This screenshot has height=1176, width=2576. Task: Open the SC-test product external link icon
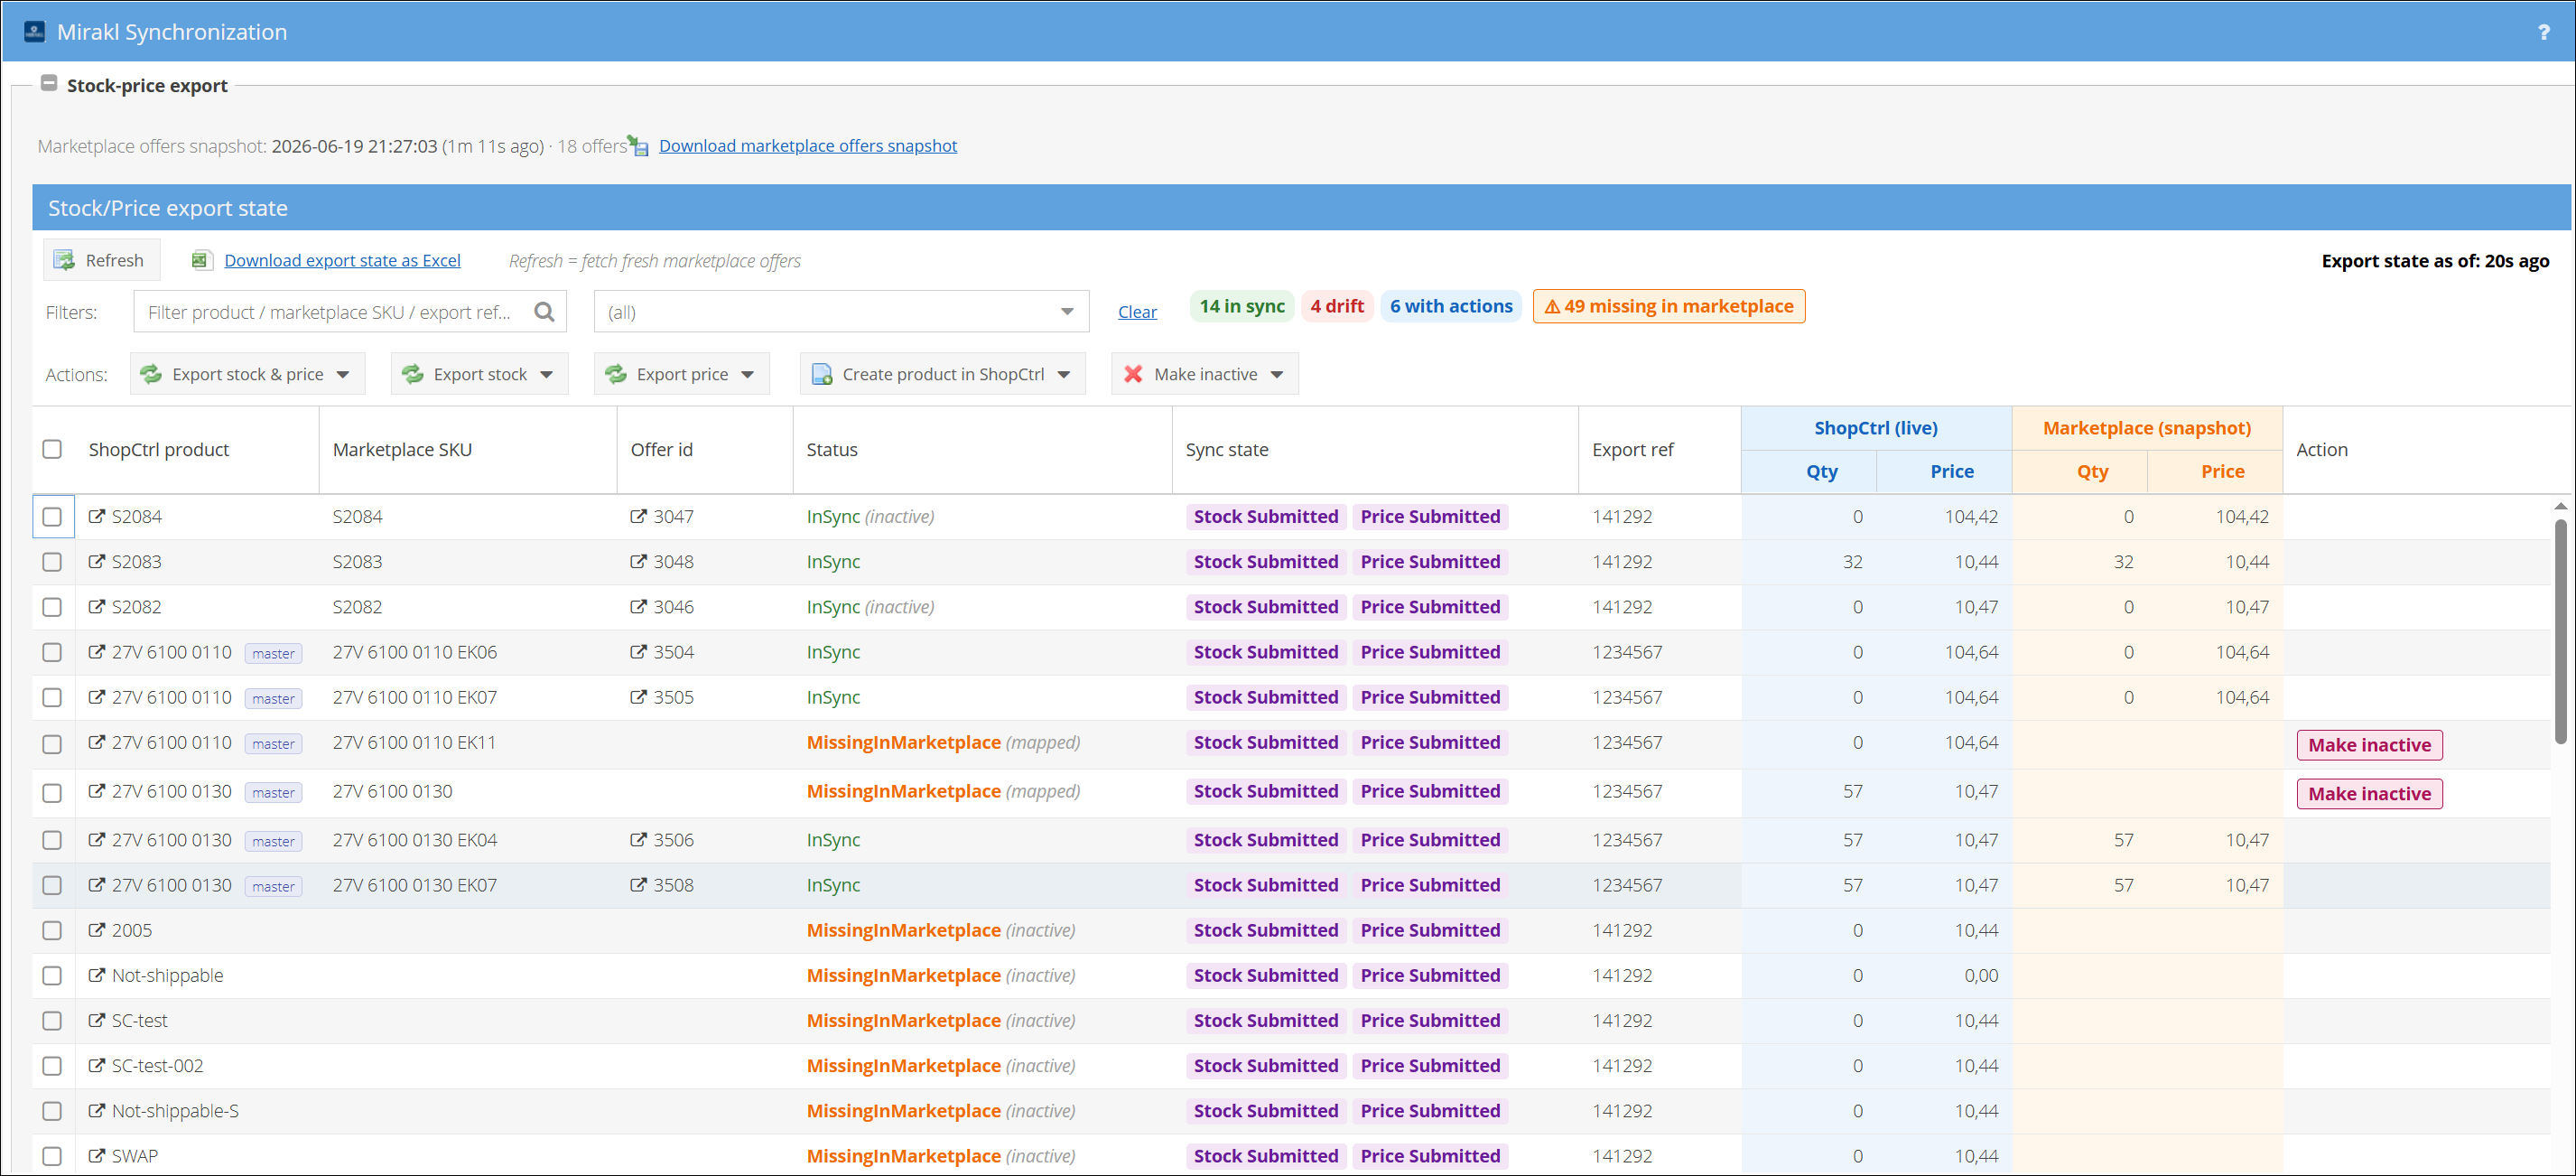point(97,1020)
